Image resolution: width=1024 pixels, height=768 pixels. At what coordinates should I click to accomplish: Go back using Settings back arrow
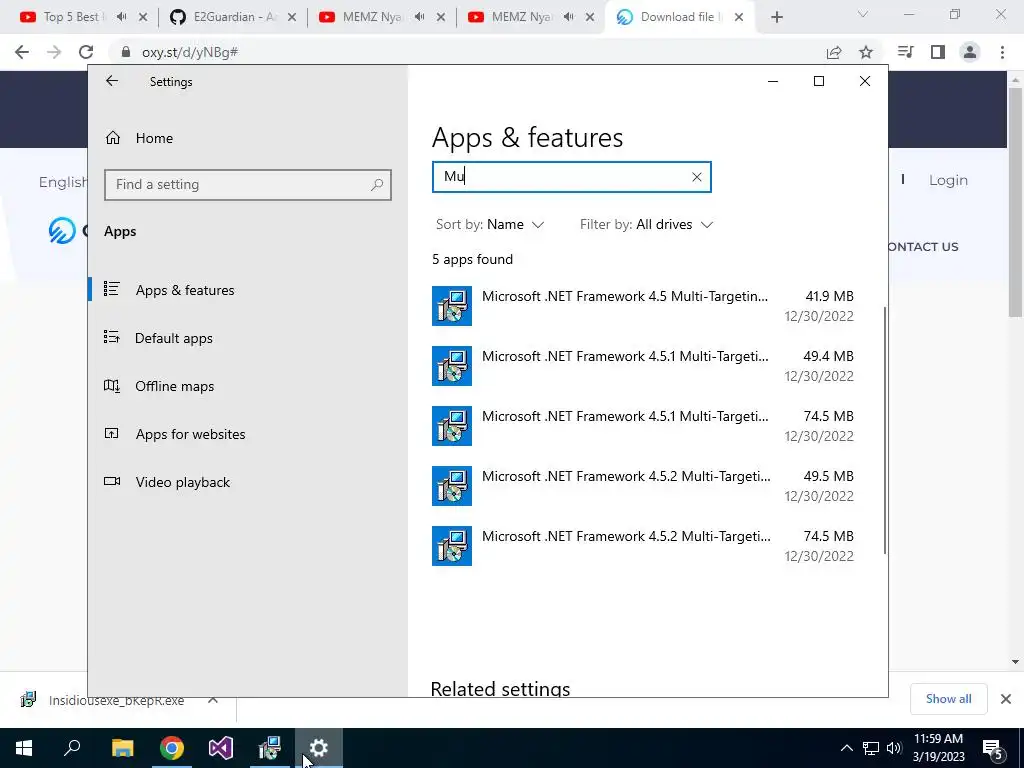pyautogui.click(x=112, y=81)
